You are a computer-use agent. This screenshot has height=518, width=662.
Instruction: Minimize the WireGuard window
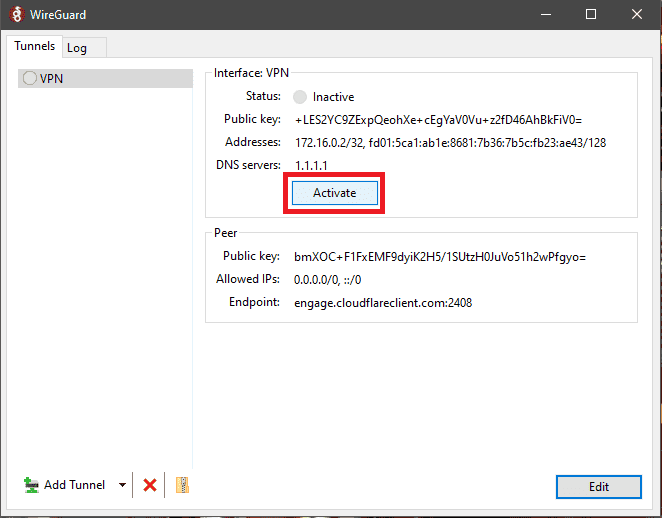coord(546,14)
